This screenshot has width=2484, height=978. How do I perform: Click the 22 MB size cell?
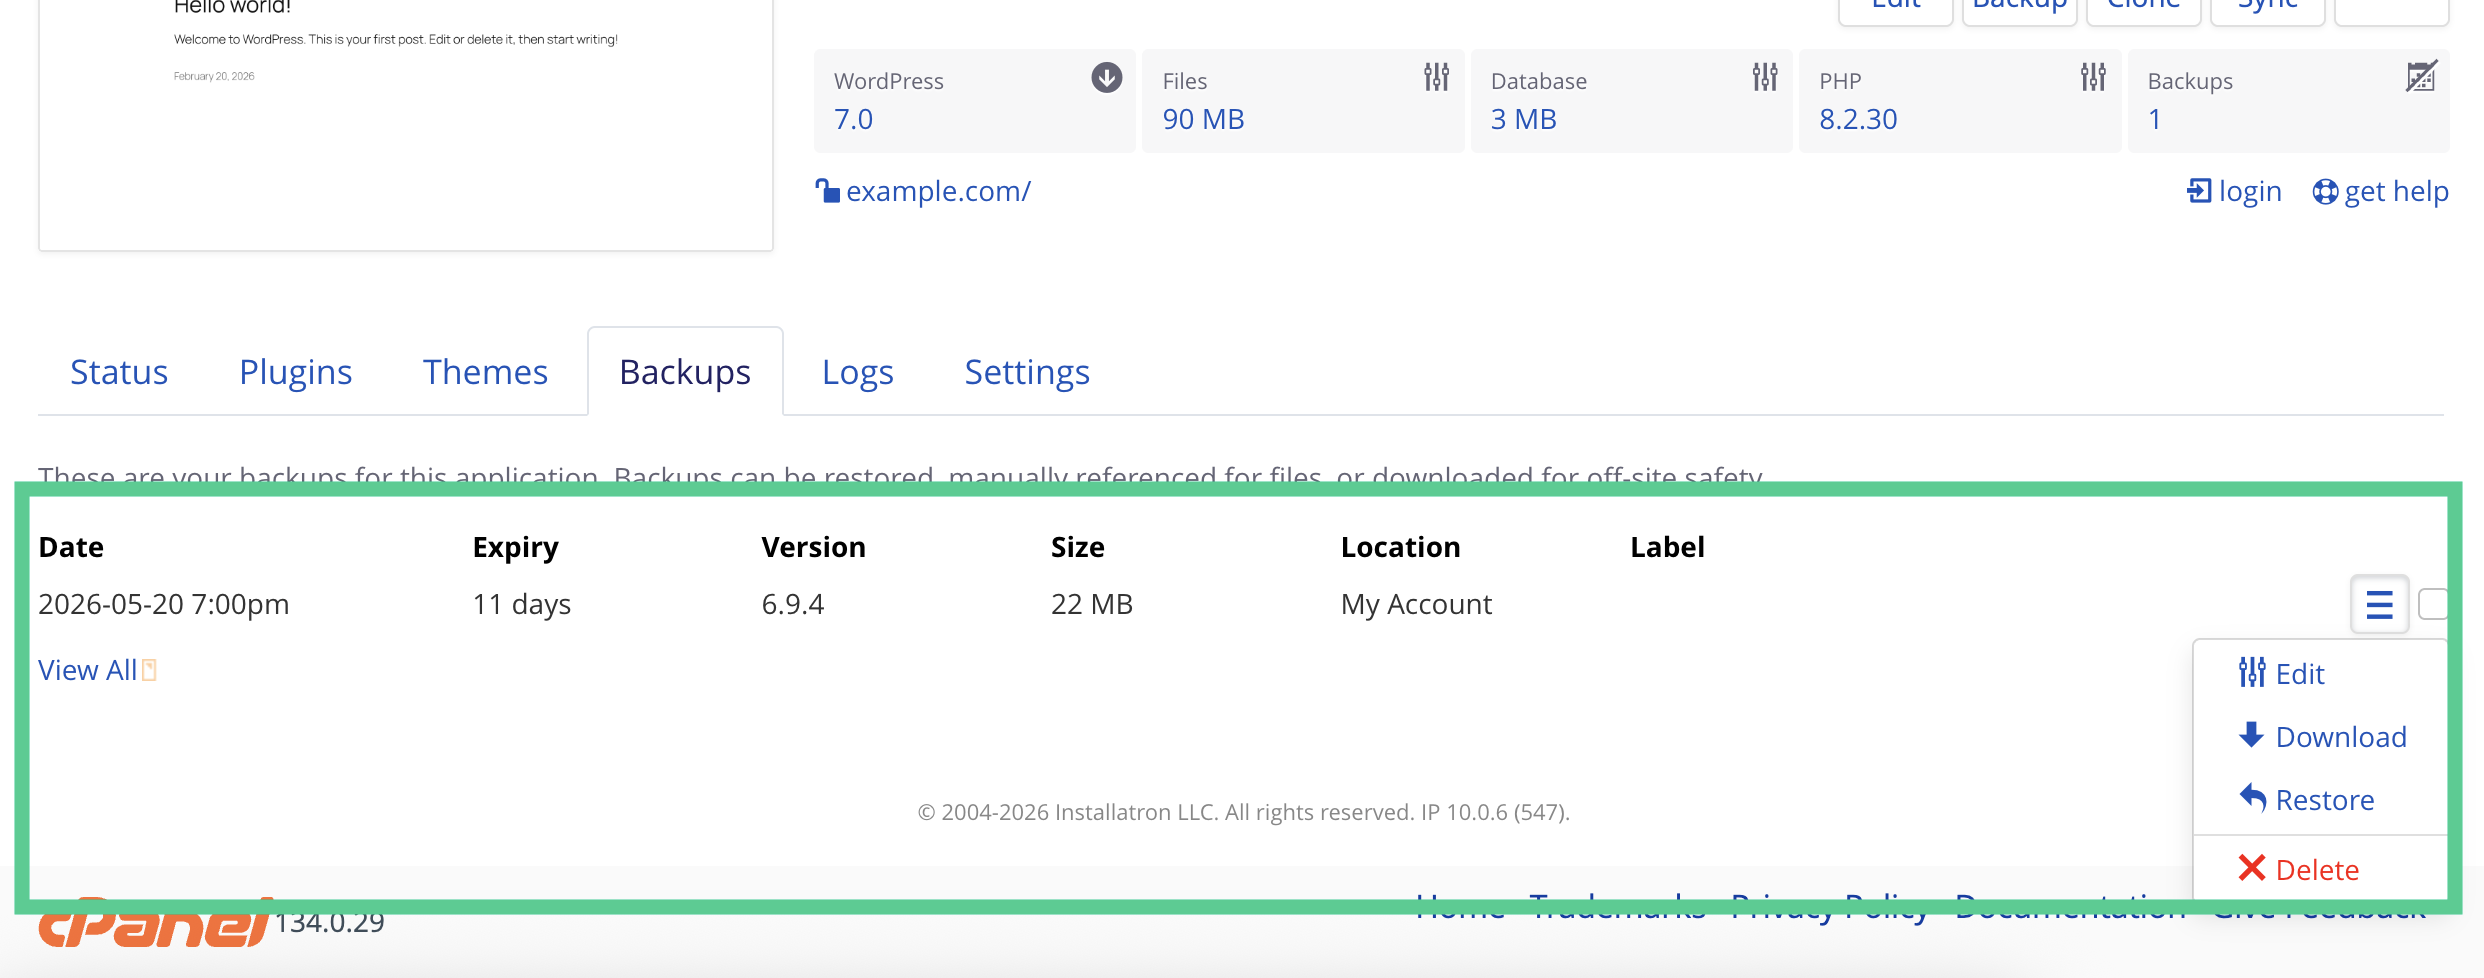tap(1091, 604)
